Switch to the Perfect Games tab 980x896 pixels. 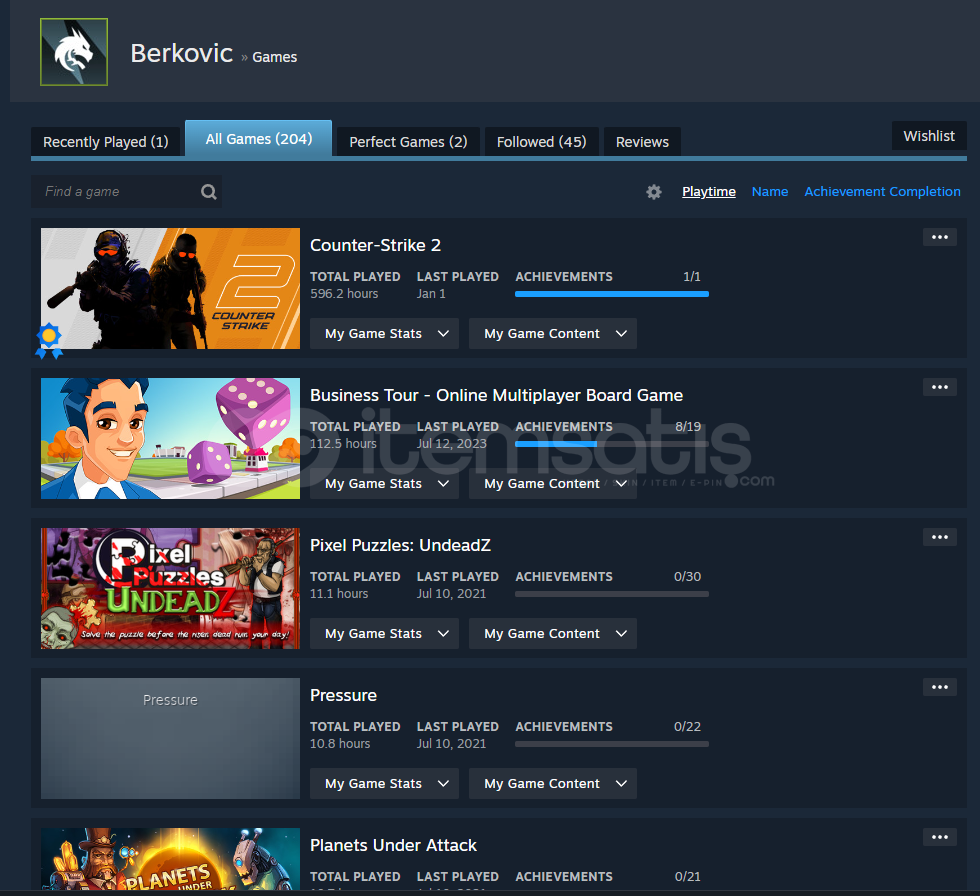[408, 142]
